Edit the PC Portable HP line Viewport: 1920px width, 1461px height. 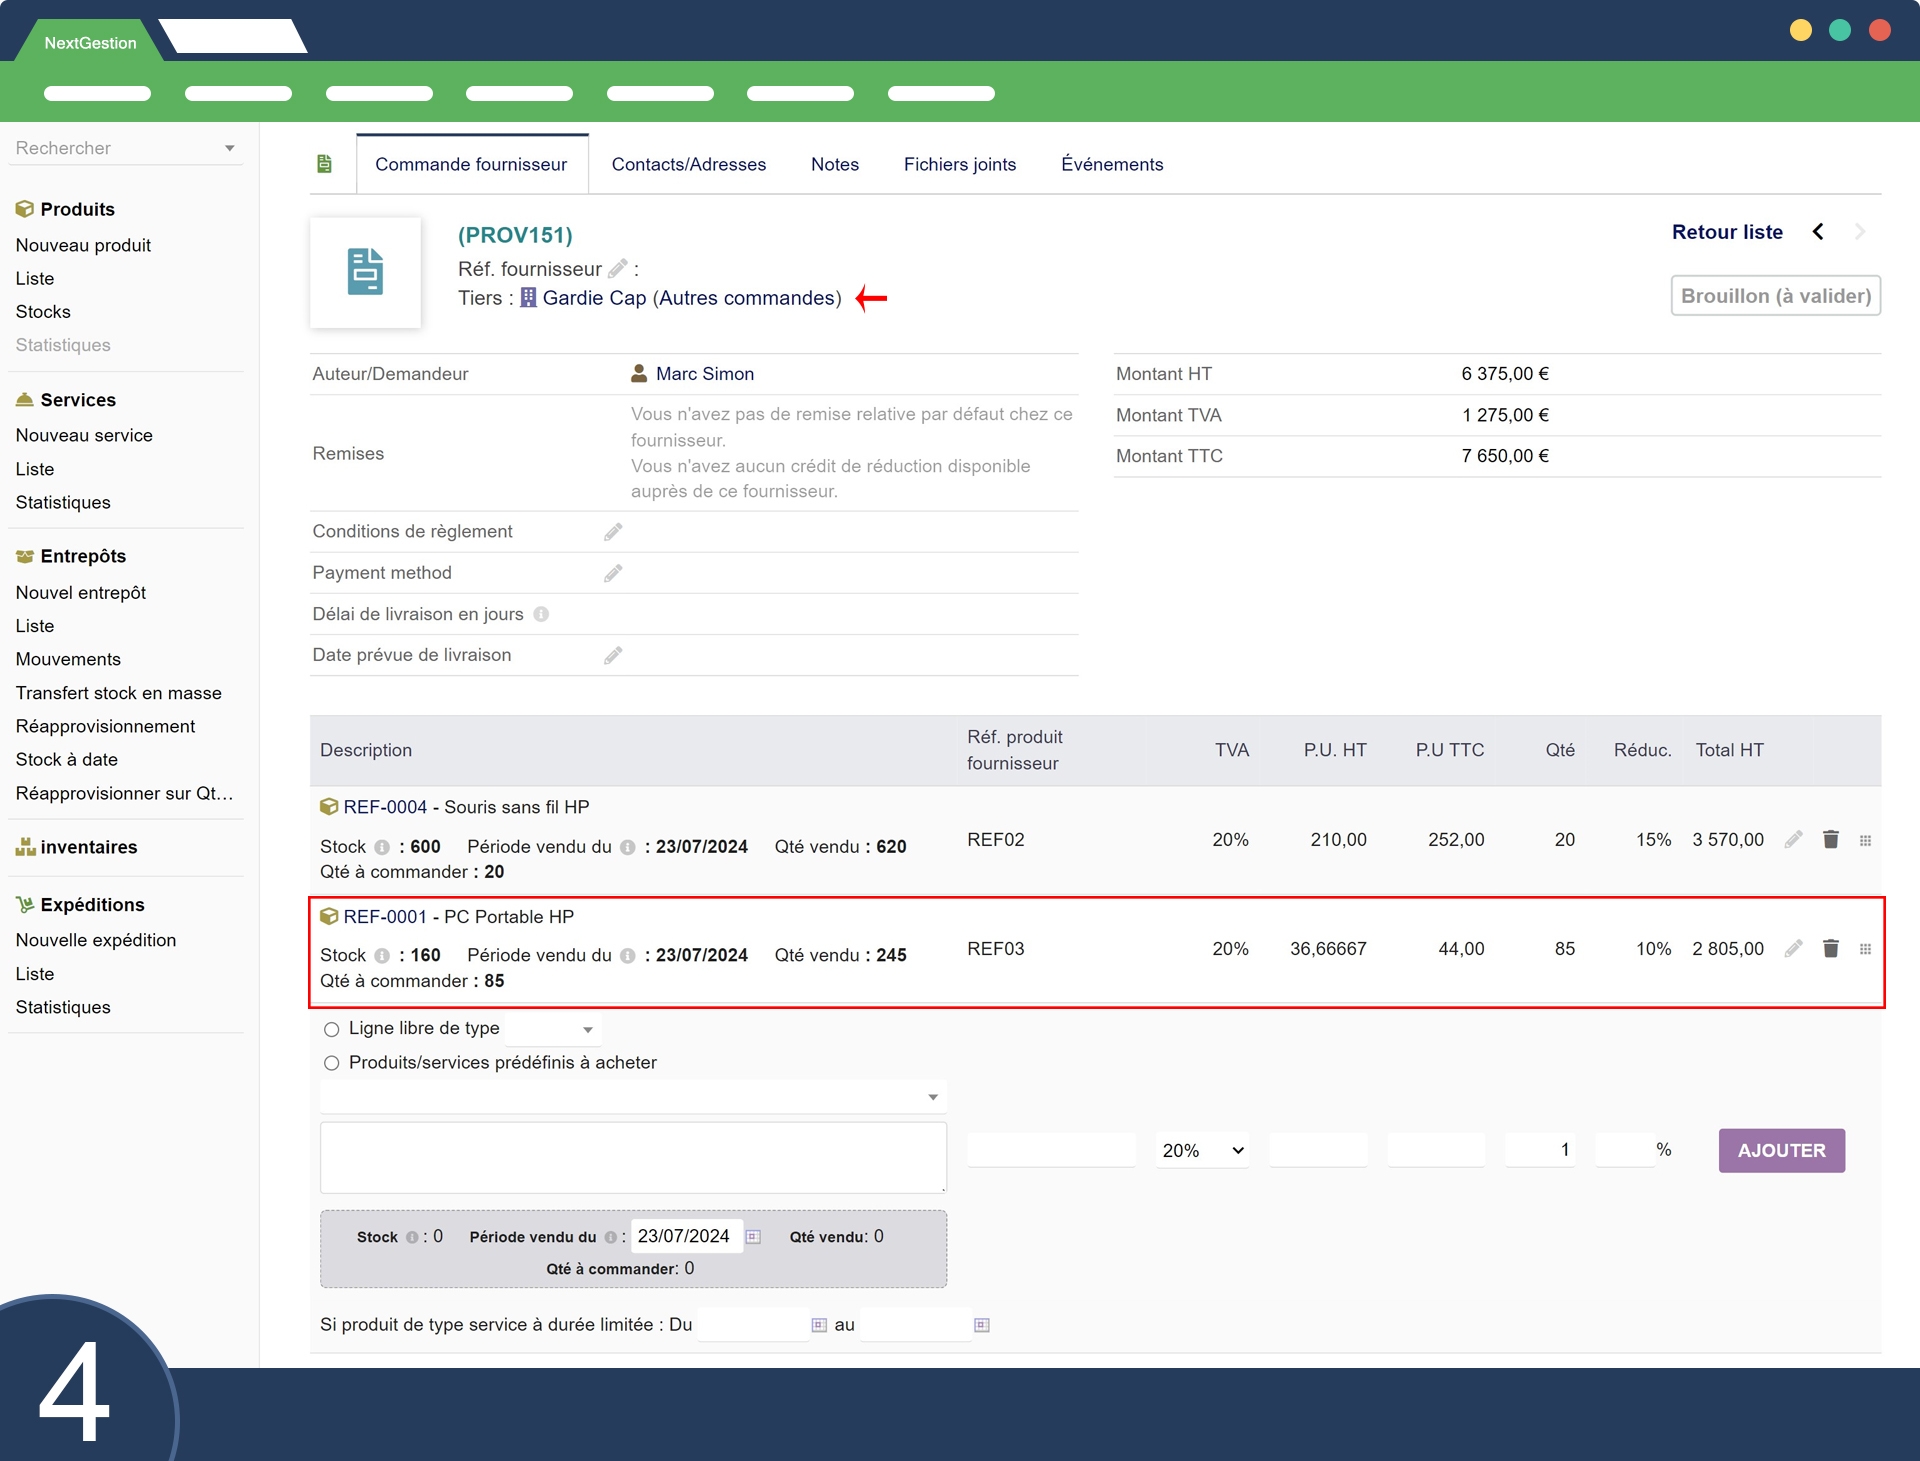click(1793, 948)
